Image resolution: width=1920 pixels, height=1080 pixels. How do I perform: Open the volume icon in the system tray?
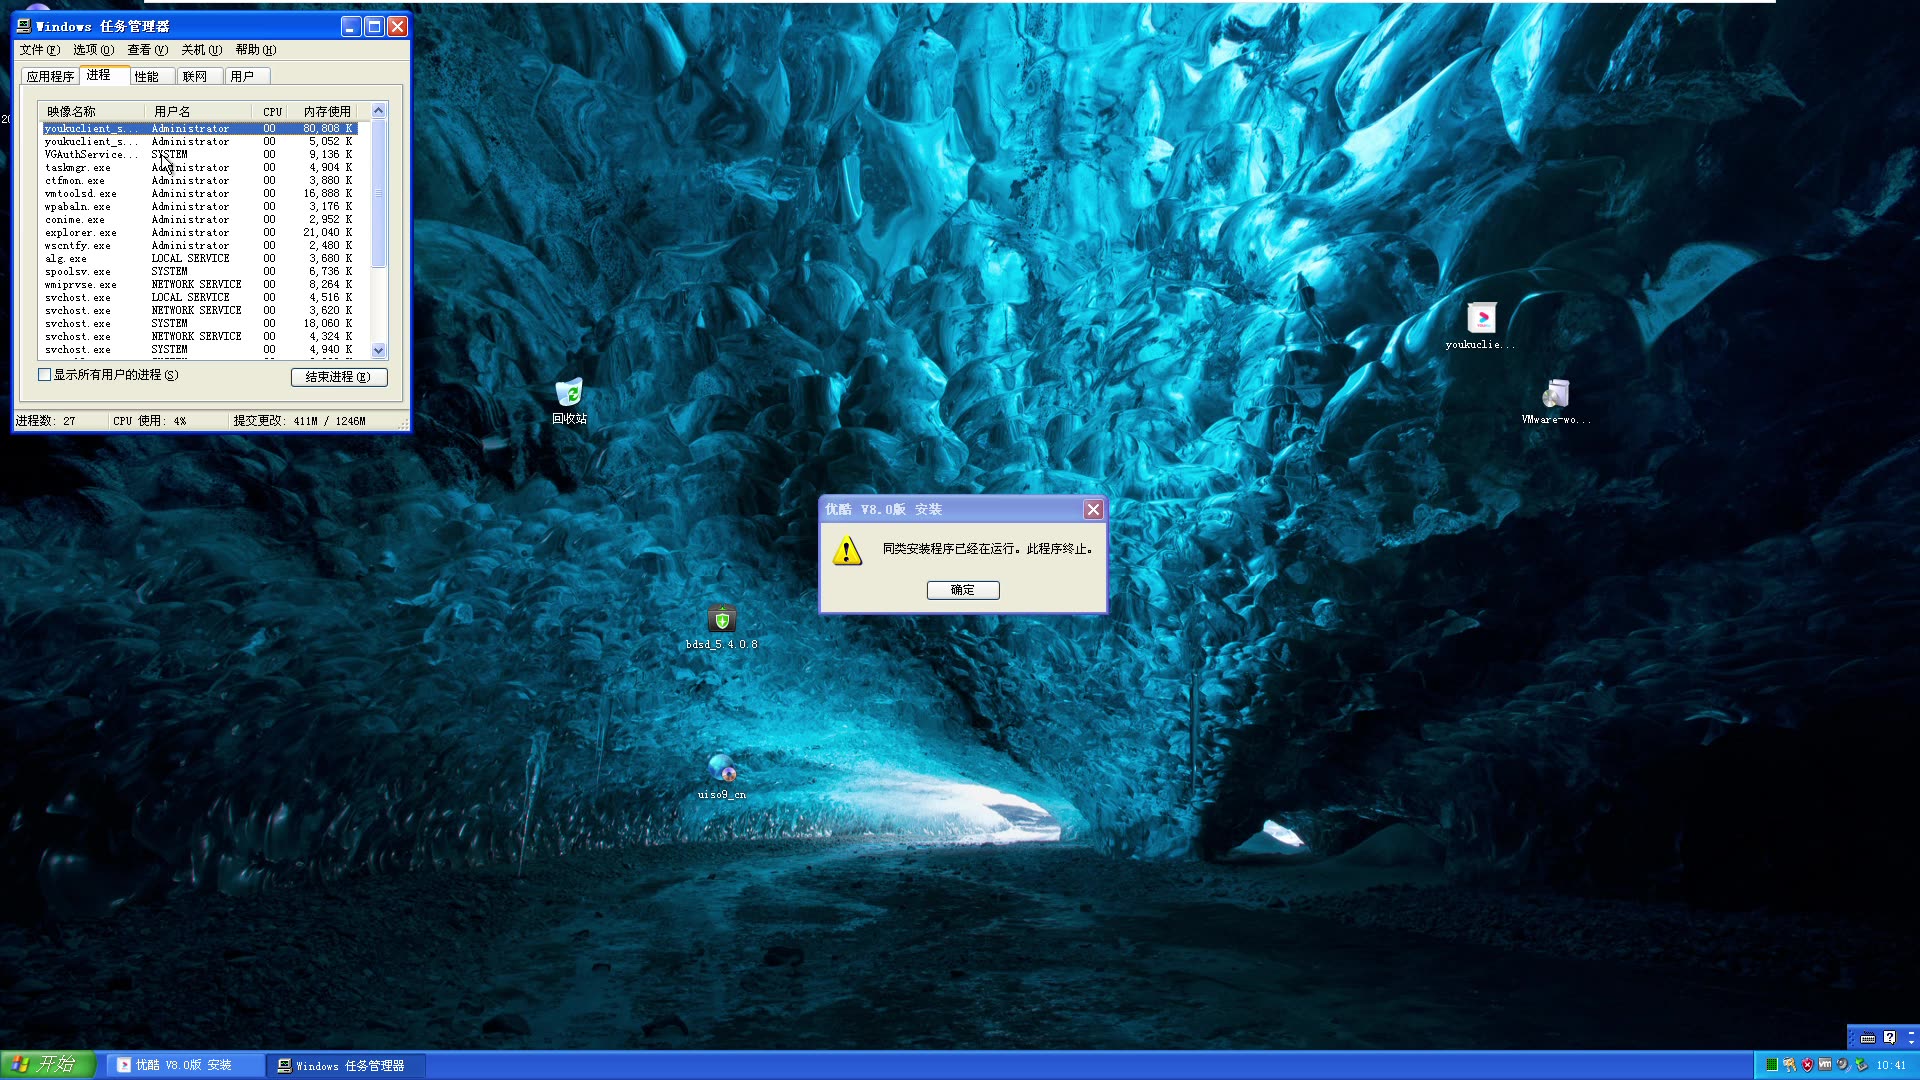[1842, 1064]
